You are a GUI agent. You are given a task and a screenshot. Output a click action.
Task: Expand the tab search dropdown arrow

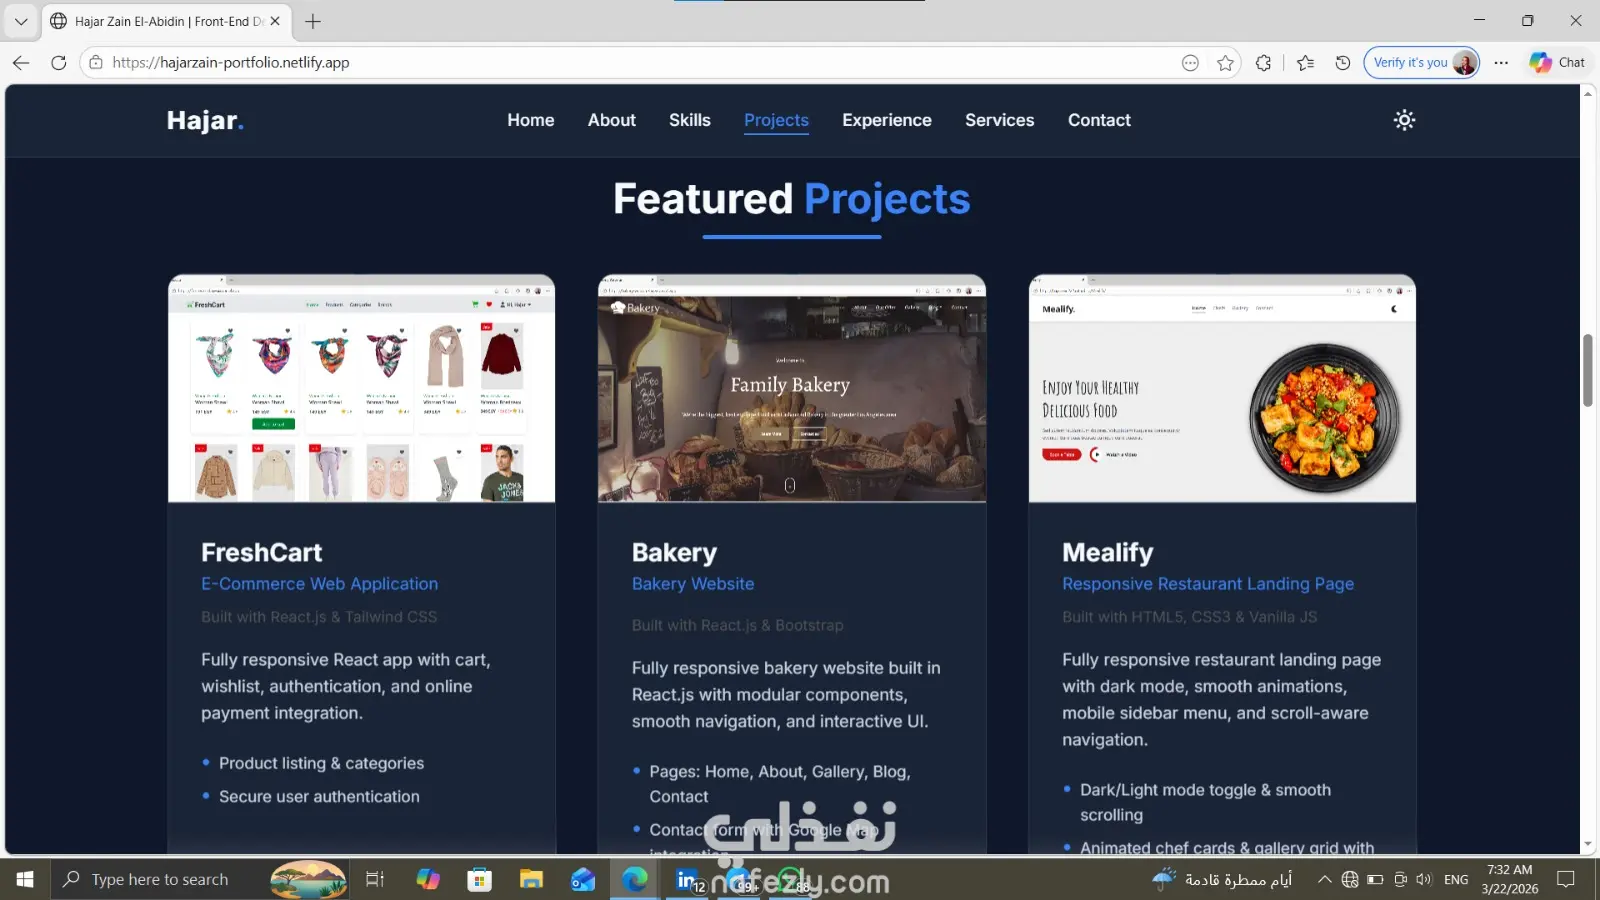(x=21, y=21)
